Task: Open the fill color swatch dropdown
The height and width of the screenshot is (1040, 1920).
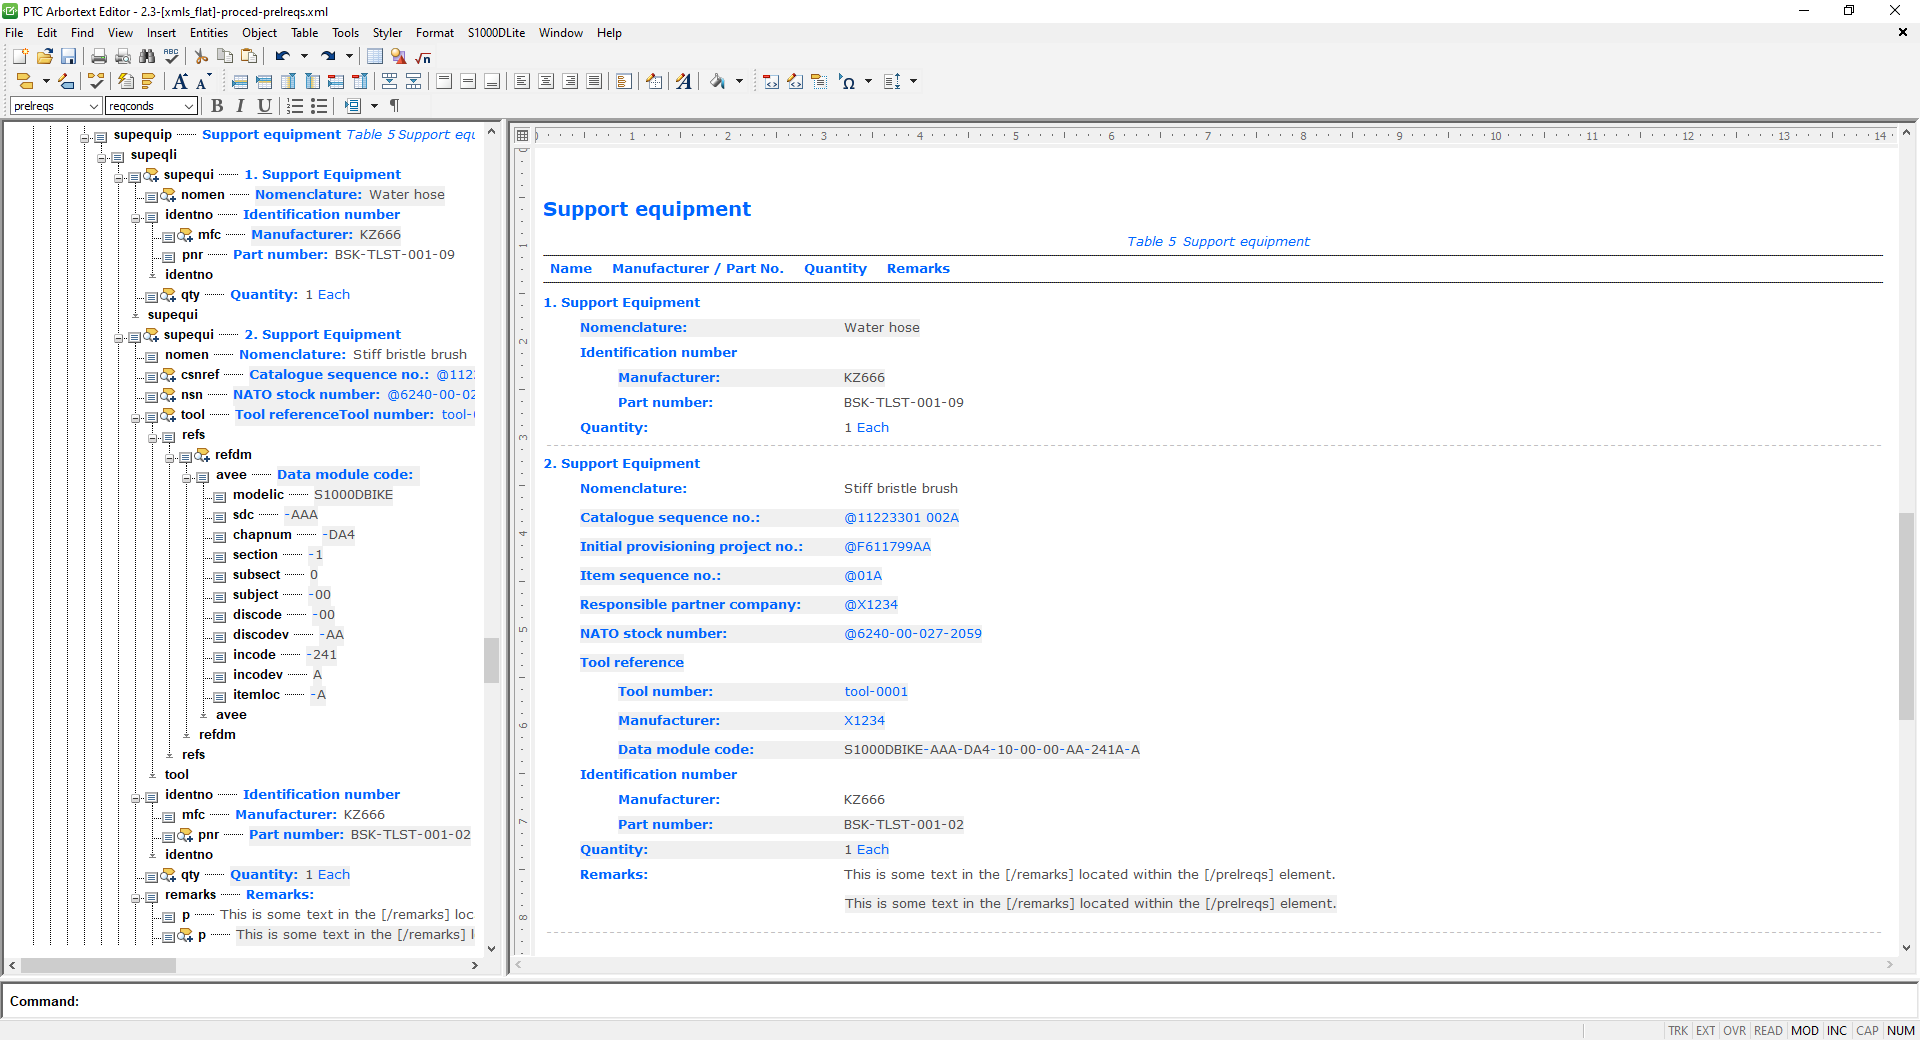Action: coord(739,82)
